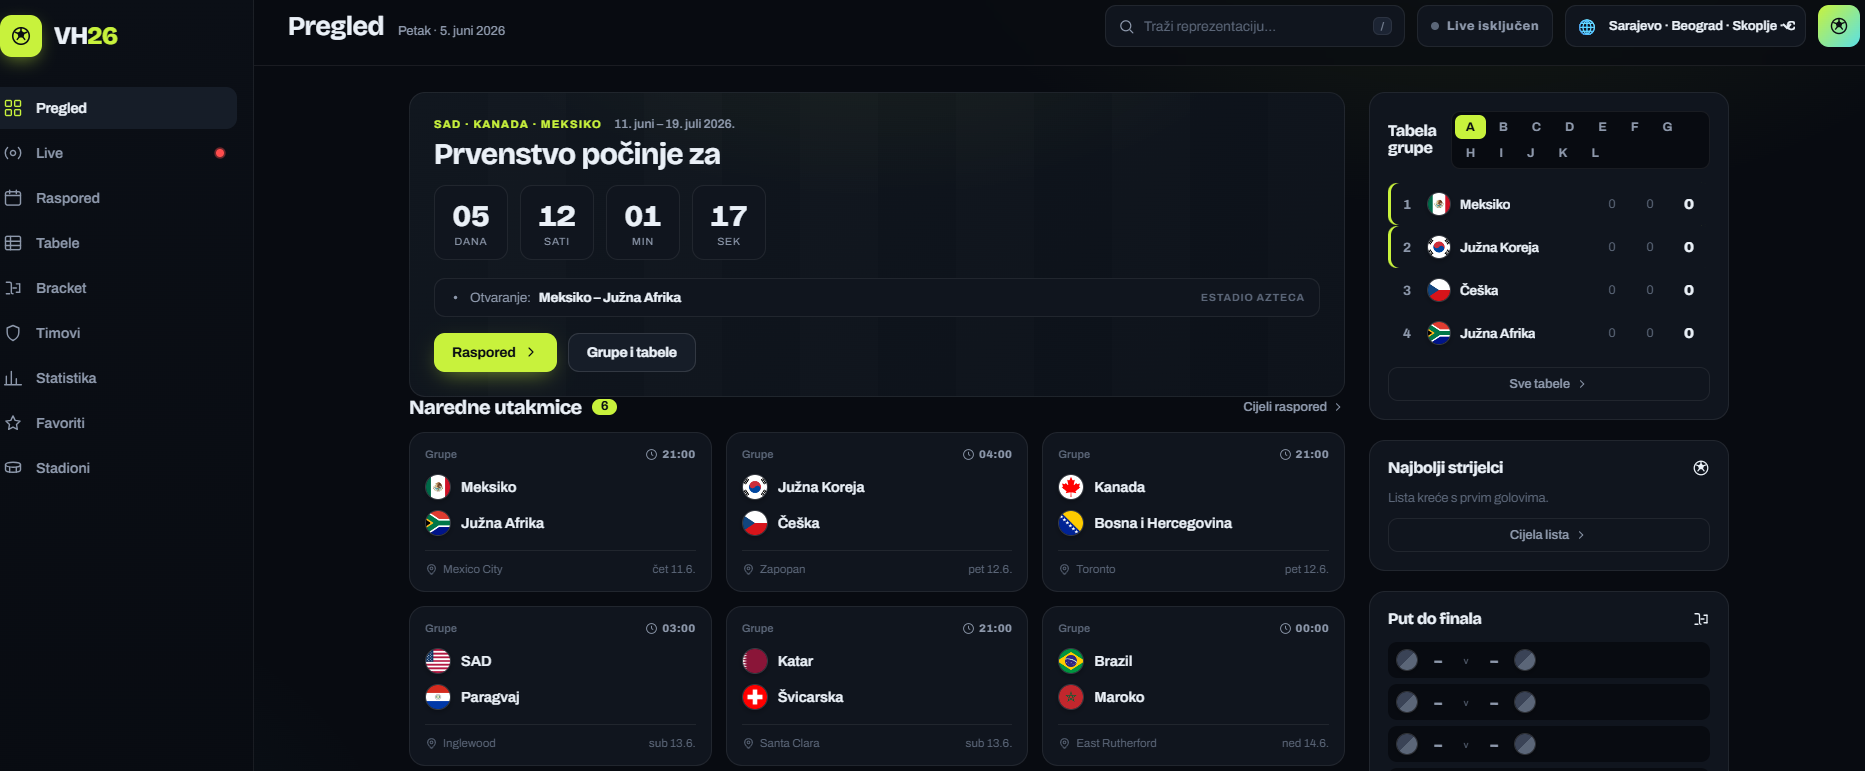The width and height of the screenshot is (1865, 771).
Task: Click the Maroko flag icon
Action: tap(1071, 697)
